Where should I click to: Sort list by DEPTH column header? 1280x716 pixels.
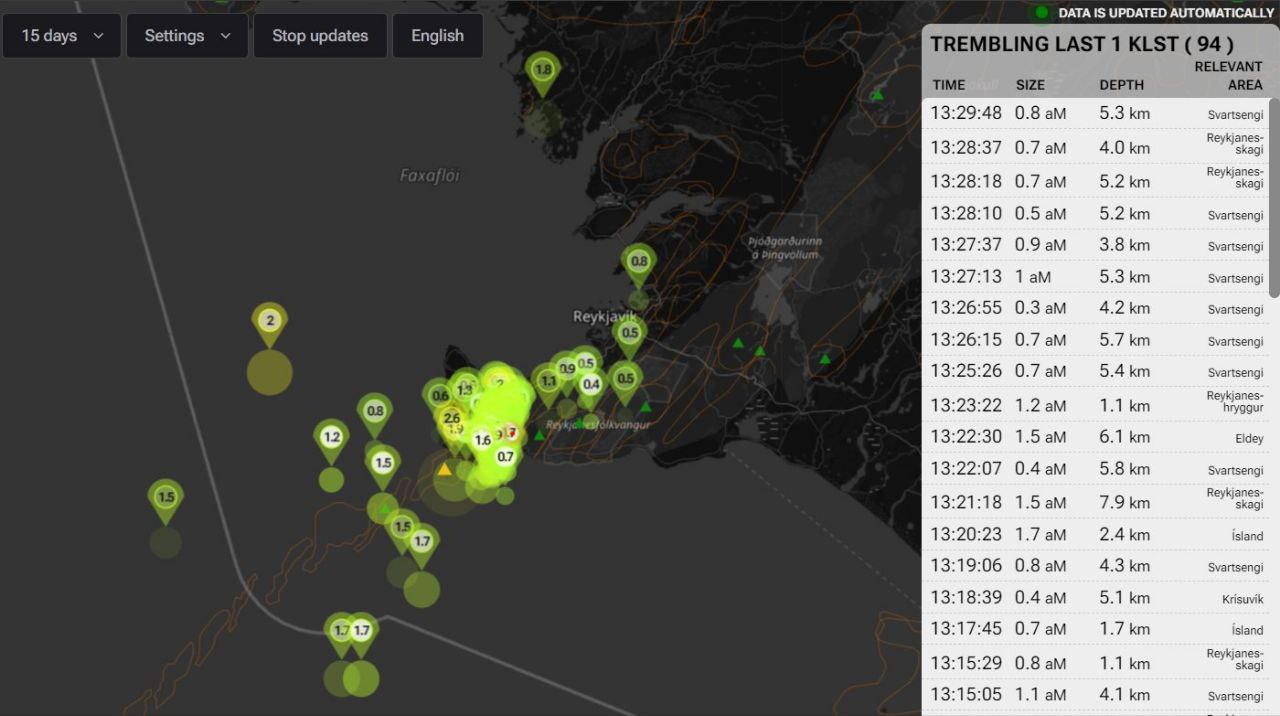pos(1121,85)
